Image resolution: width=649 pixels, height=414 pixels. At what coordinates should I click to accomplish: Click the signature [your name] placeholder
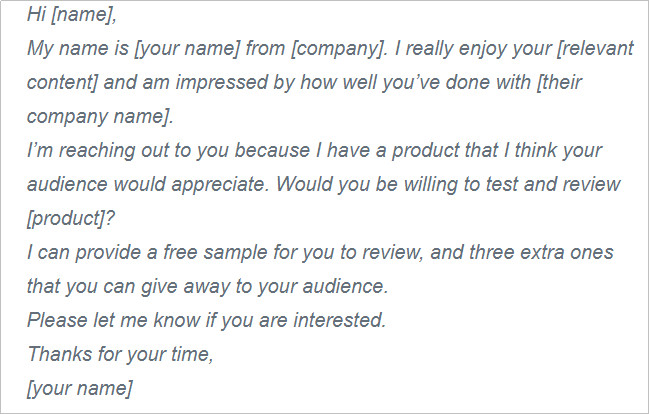point(80,388)
